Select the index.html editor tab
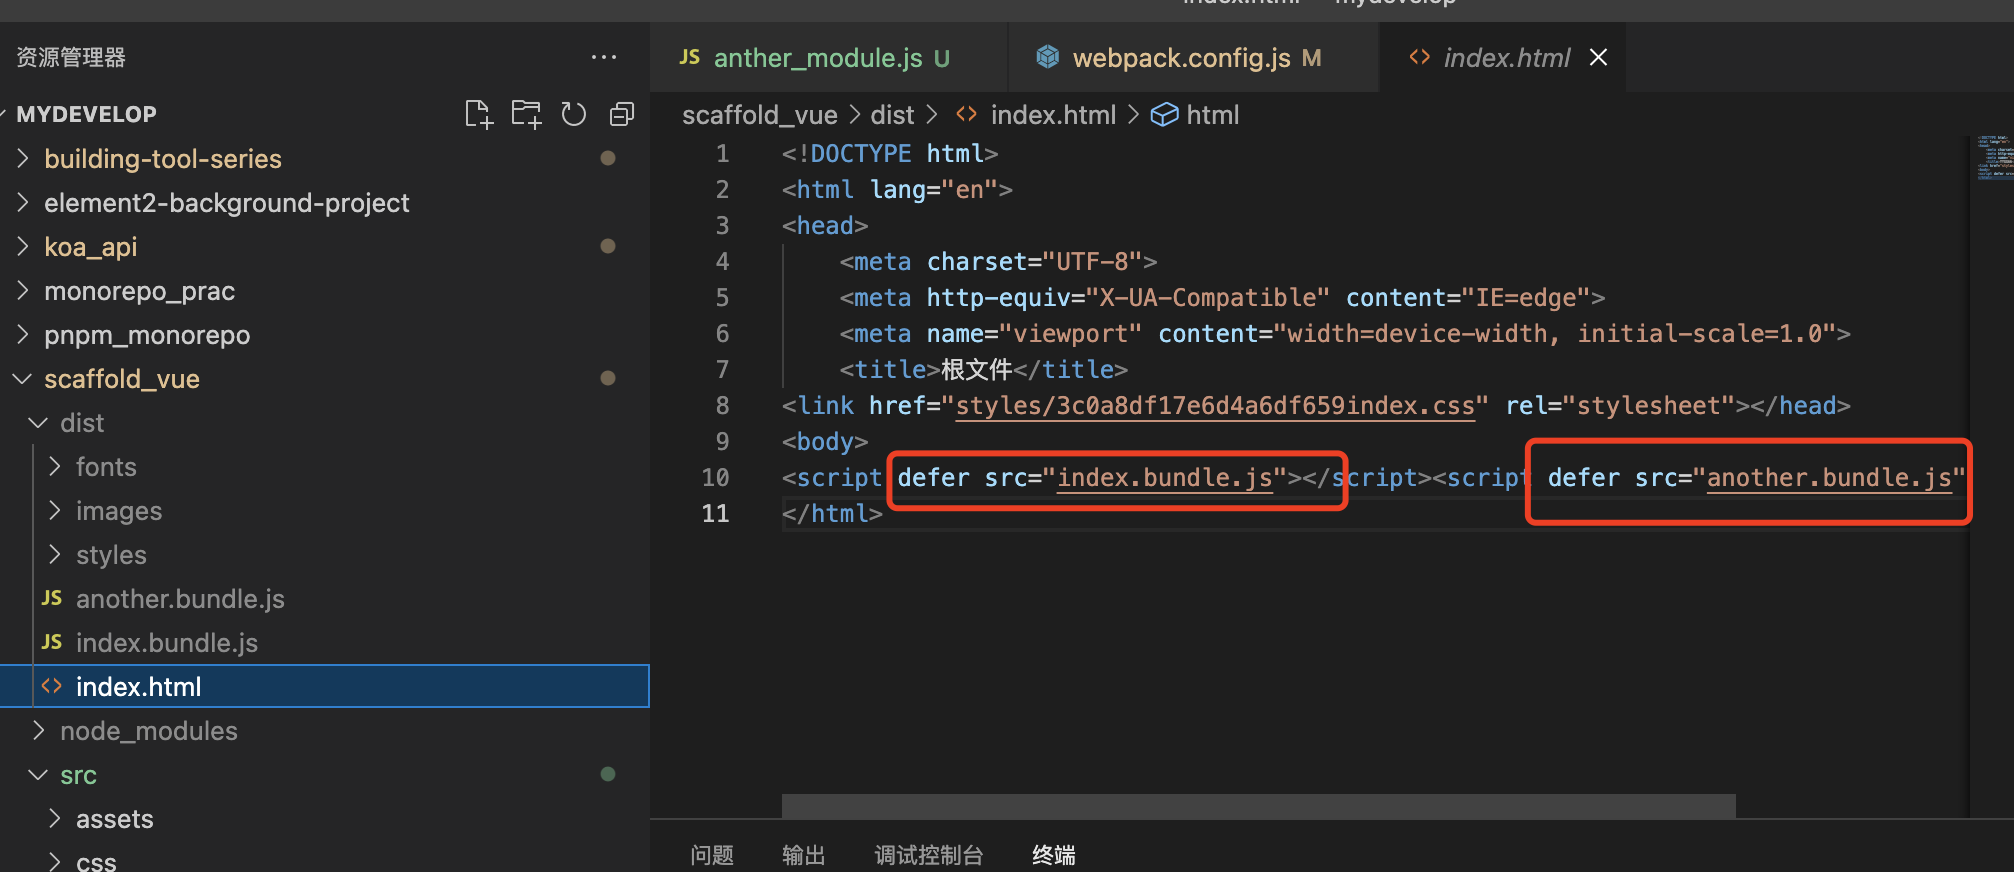2014x872 pixels. pos(1502,57)
